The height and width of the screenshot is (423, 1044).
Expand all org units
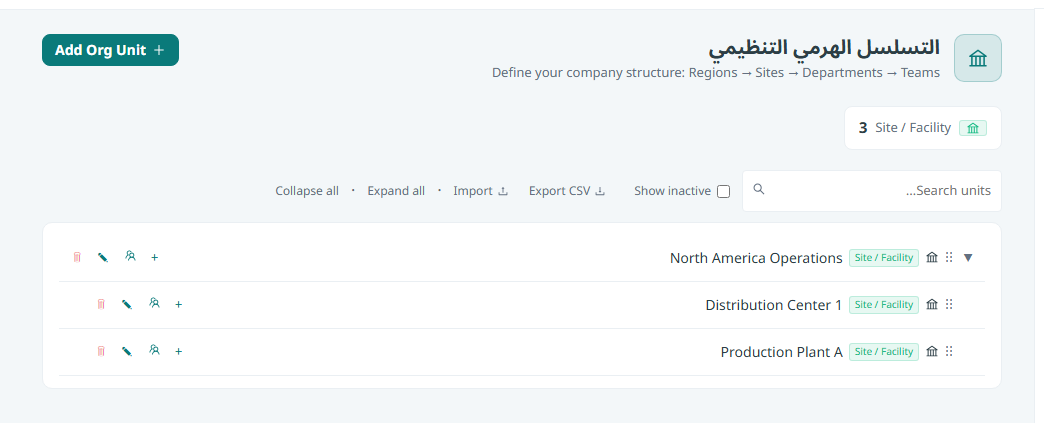tap(396, 191)
